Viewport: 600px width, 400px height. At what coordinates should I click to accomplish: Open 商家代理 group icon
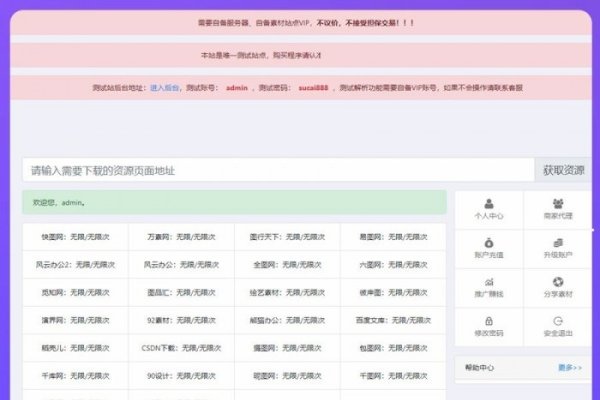coord(558,204)
